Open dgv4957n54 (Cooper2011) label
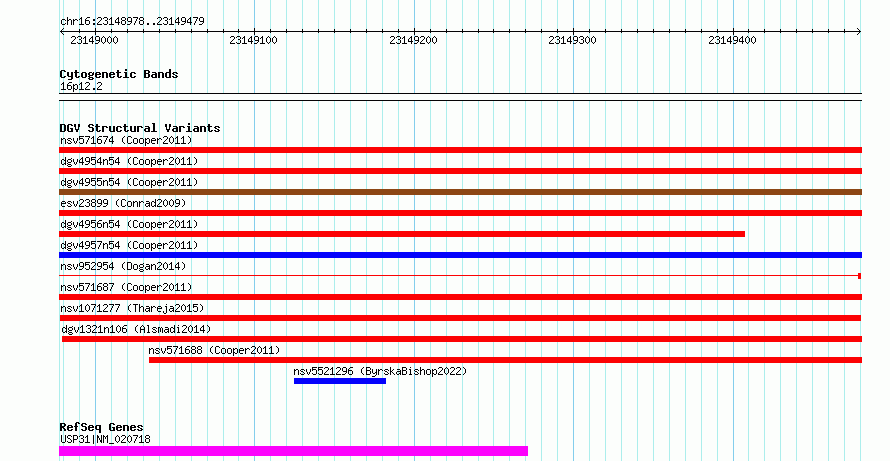 coord(129,245)
